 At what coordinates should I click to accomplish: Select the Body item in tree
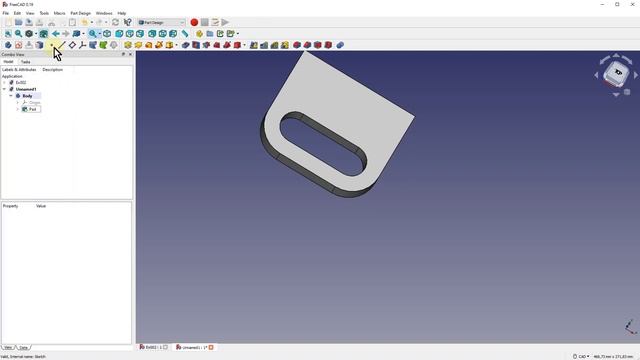[x=27, y=96]
